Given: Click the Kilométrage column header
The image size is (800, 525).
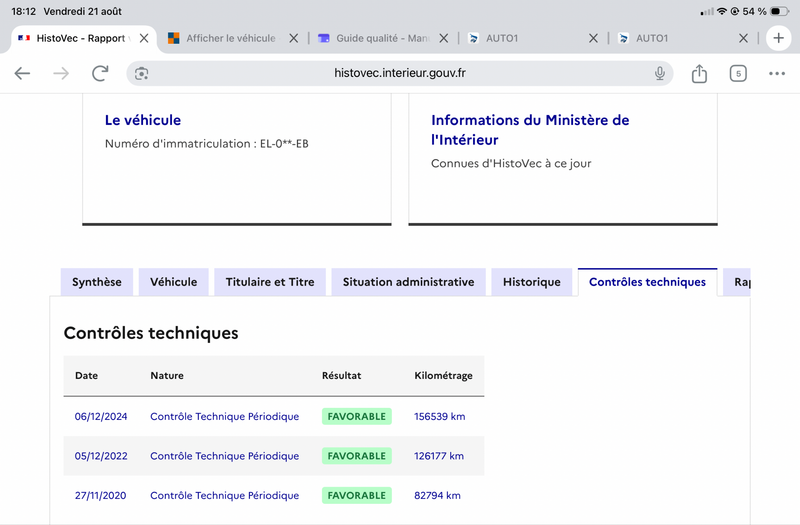Looking at the screenshot, I should [443, 376].
